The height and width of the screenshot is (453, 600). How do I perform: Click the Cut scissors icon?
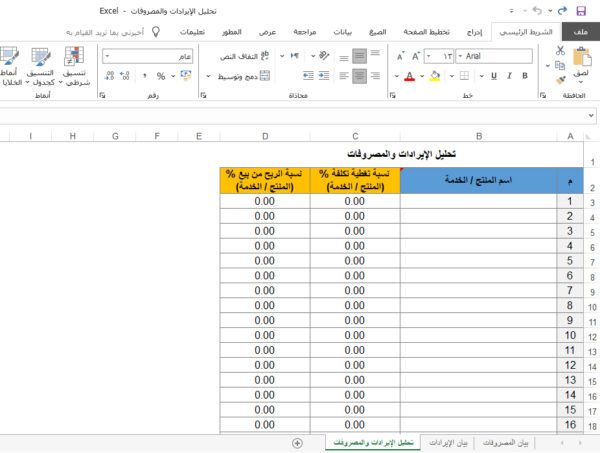coord(560,50)
